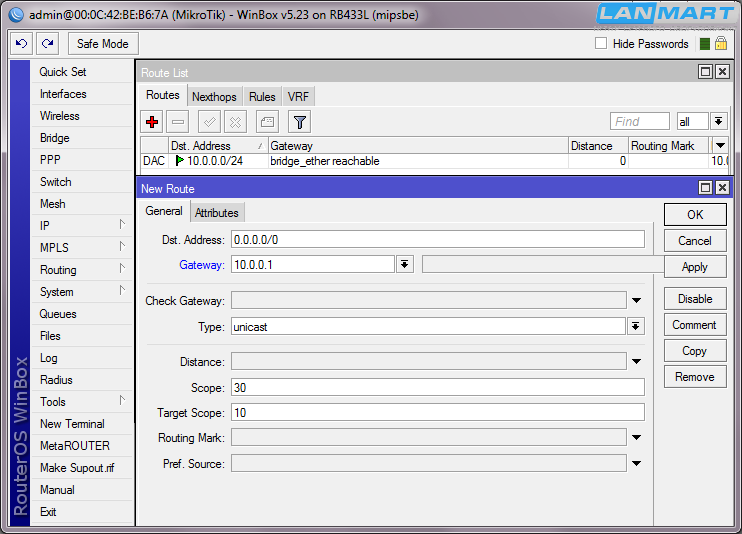The height and width of the screenshot is (534, 742).
Task: Click the WinBox logo in title bar
Action: 17,15
